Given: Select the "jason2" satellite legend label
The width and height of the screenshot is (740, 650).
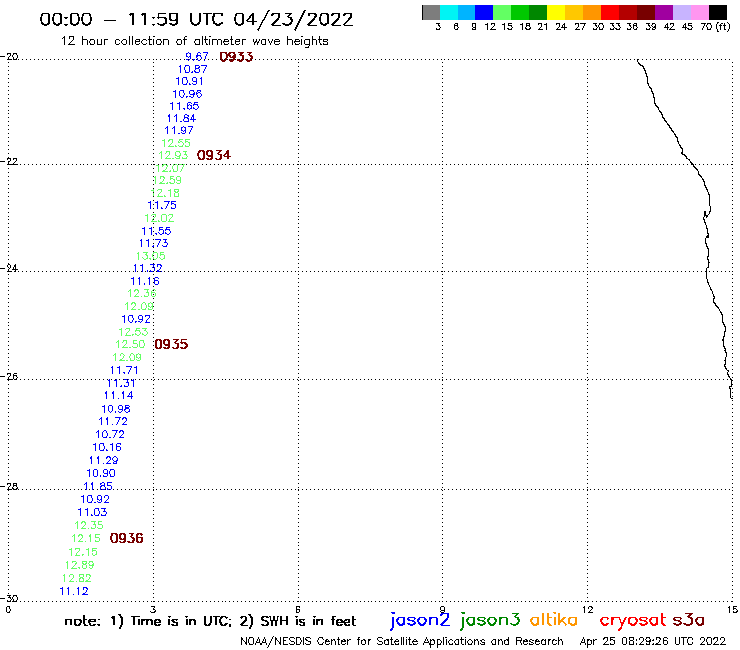Looking at the screenshot, I should pyautogui.click(x=420, y=620).
